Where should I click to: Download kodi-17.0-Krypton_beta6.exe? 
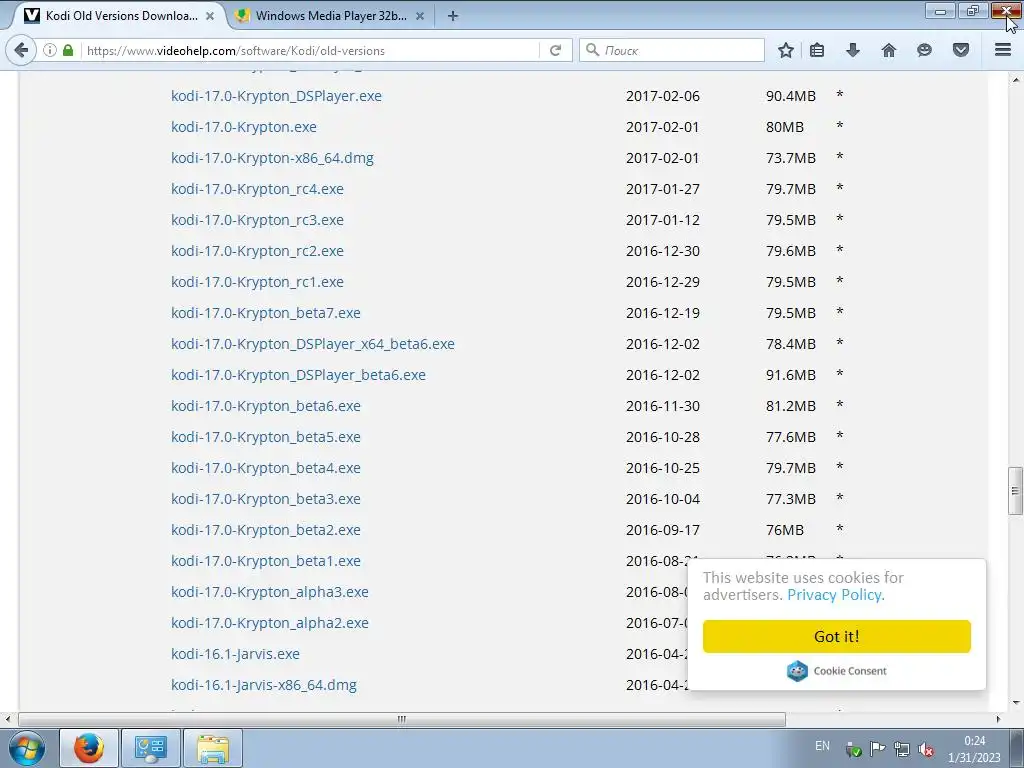coord(266,406)
